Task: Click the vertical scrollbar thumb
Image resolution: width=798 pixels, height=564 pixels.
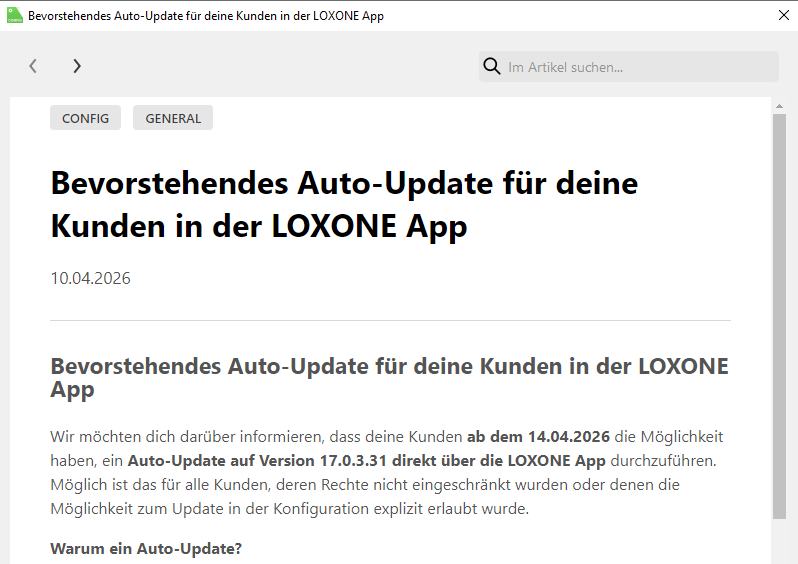Action: point(779,316)
